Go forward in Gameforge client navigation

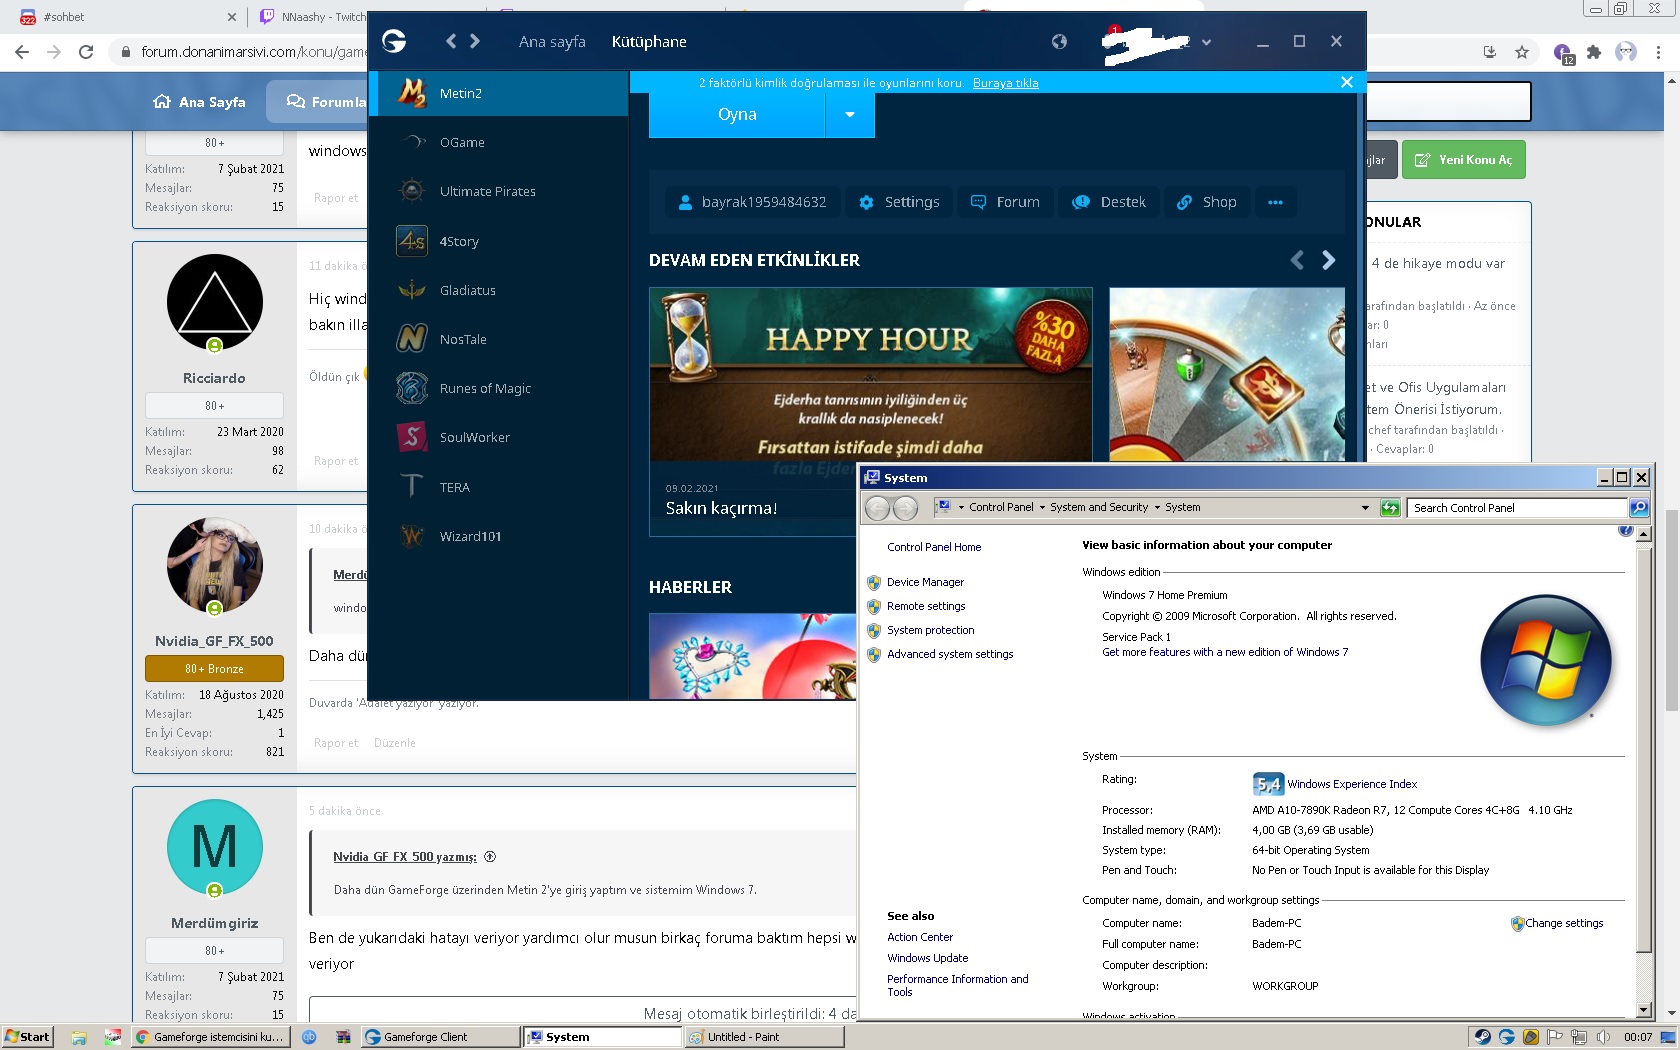(475, 41)
